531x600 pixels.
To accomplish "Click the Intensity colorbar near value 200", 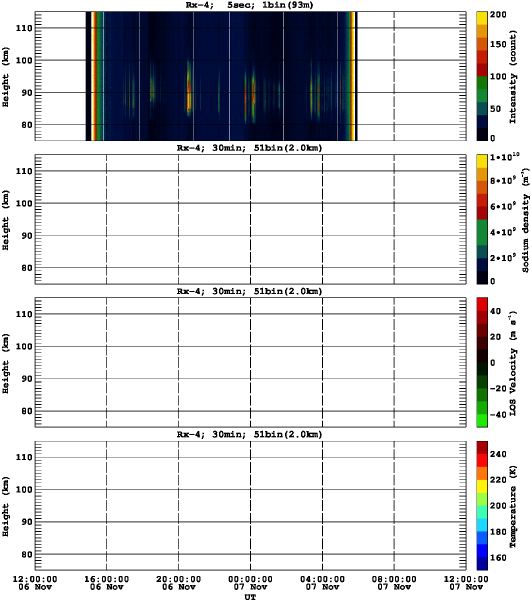I will (482, 16).
